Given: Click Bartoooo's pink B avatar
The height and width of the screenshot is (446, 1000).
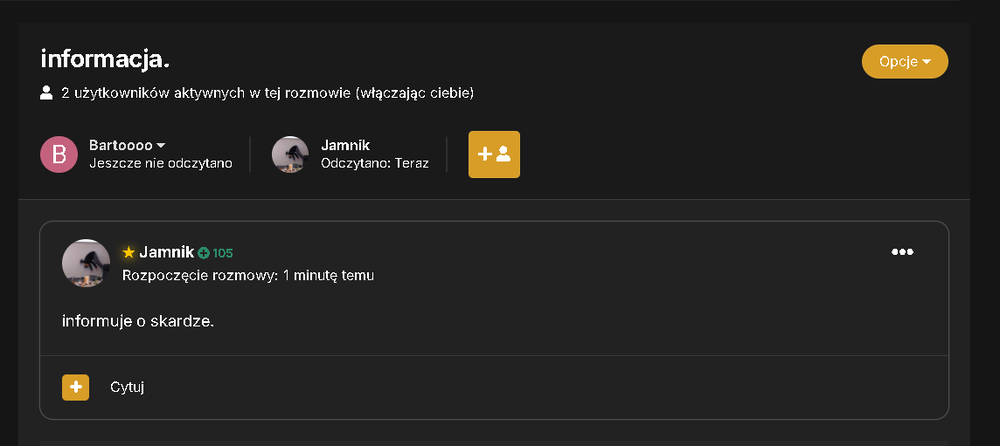Looking at the screenshot, I should click(59, 154).
